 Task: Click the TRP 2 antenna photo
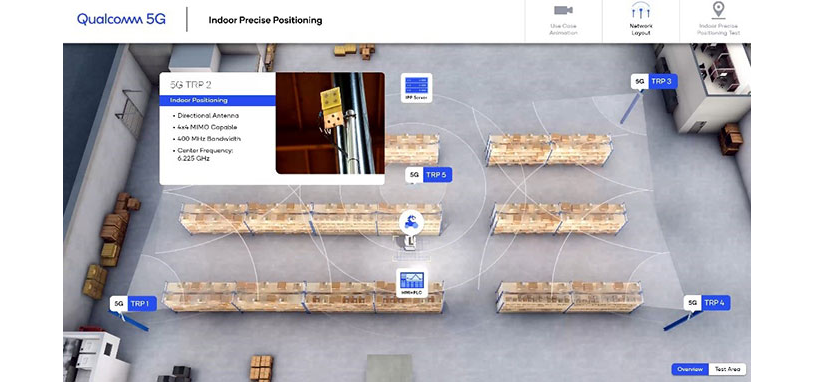click(x=330, y=123)
